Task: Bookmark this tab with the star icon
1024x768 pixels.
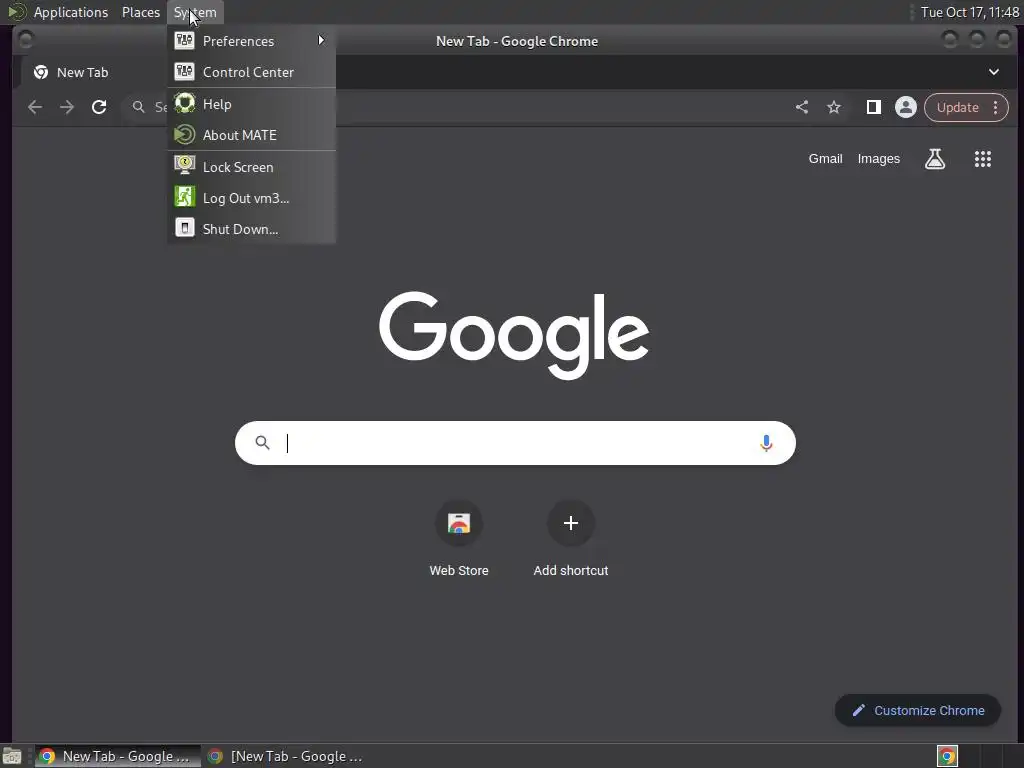Action: [x=834, y=107]
